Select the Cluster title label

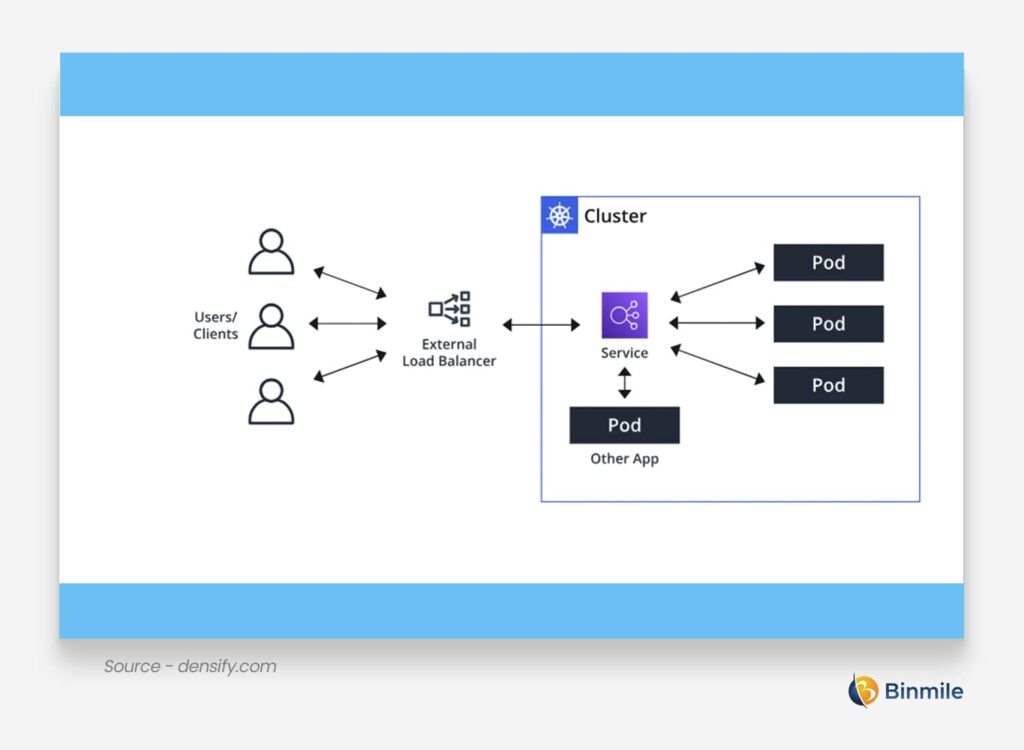pos(617,215)
